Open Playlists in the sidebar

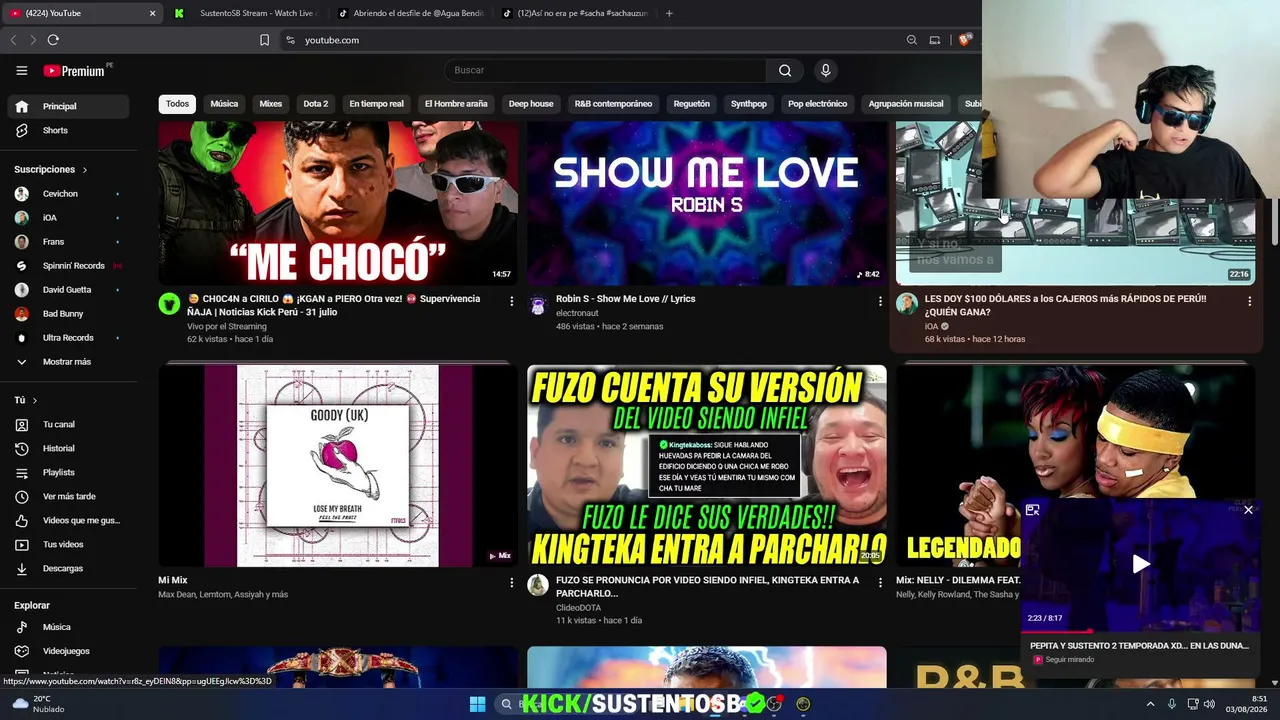[68, 473]
